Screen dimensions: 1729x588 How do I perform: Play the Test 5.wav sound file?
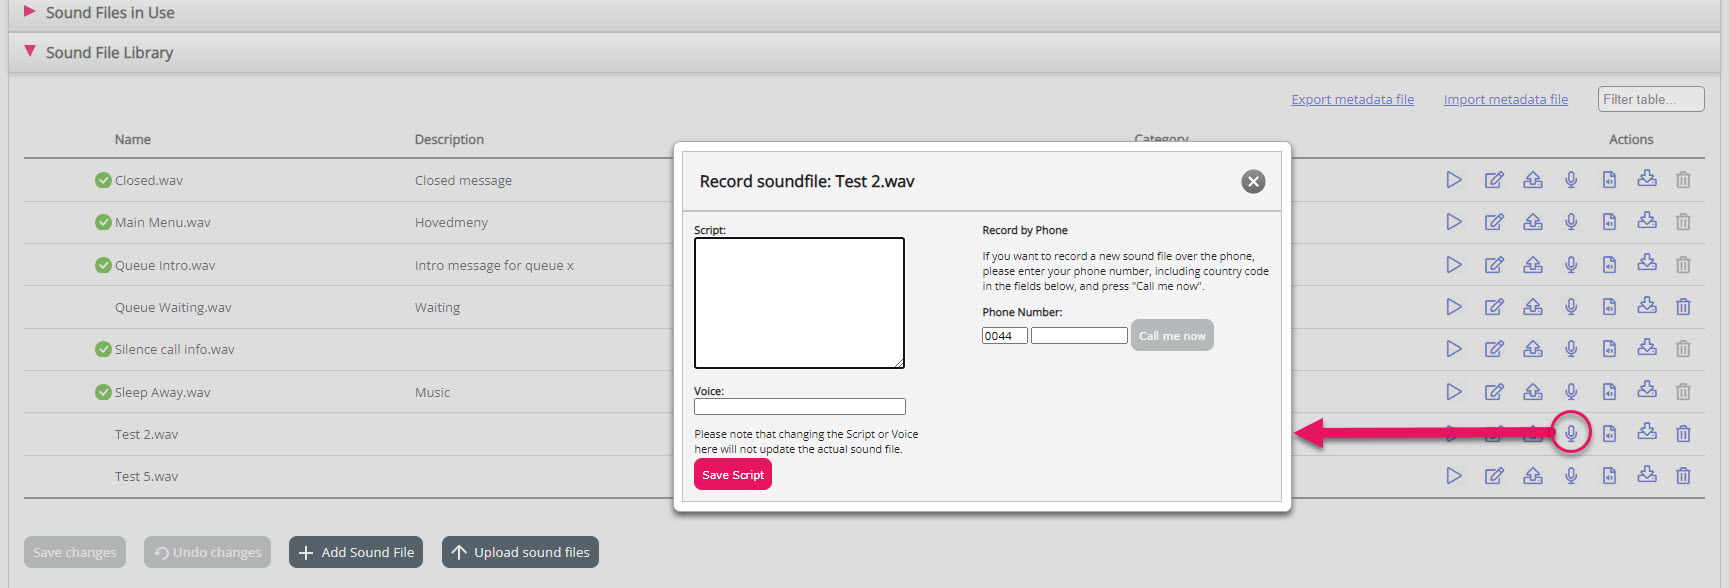(1453, 476)
